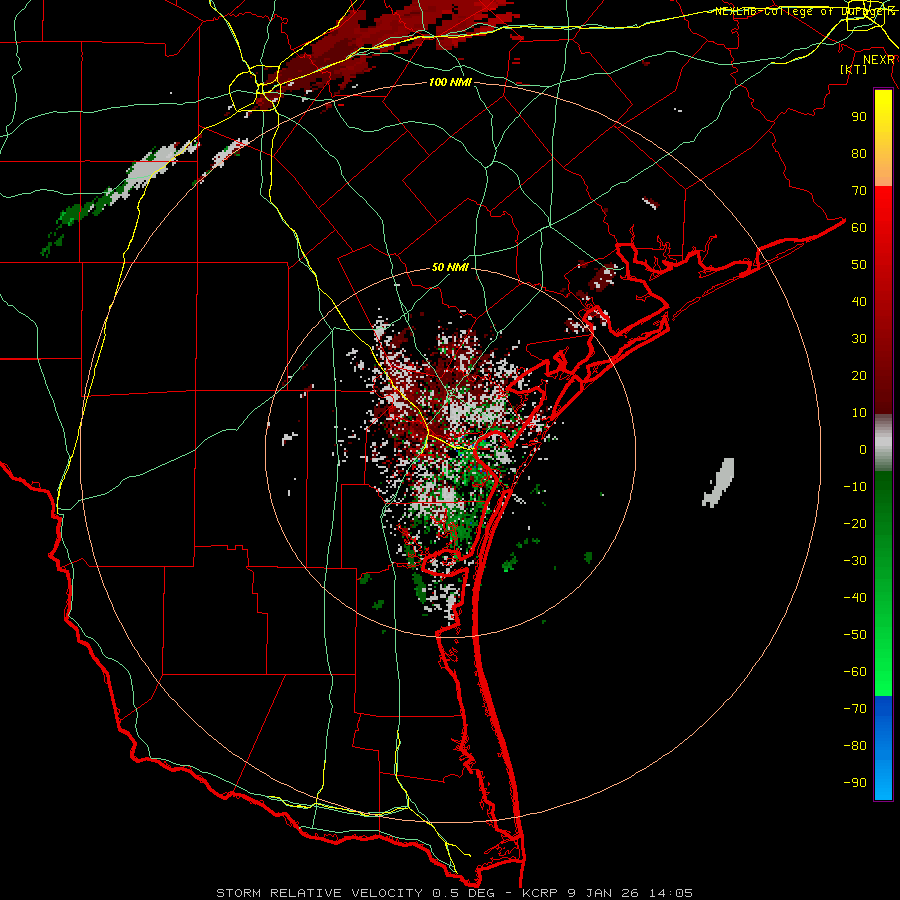The width and height of the screenshot is (900, 900).
Task: Click the NEXR label beside the scale
Action: point(879,60)
